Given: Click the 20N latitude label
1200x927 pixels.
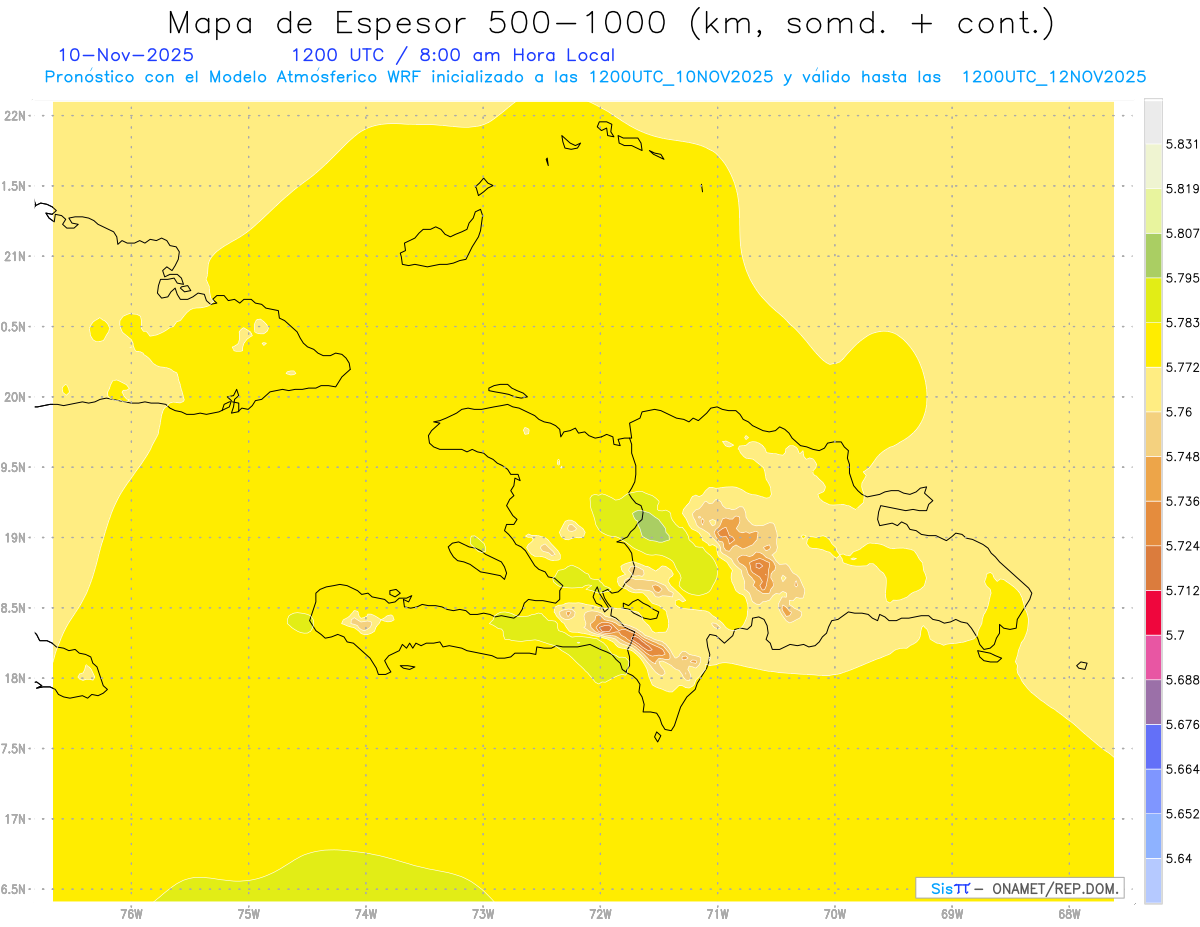Looking at the screenshot, I should pos(15,397).
